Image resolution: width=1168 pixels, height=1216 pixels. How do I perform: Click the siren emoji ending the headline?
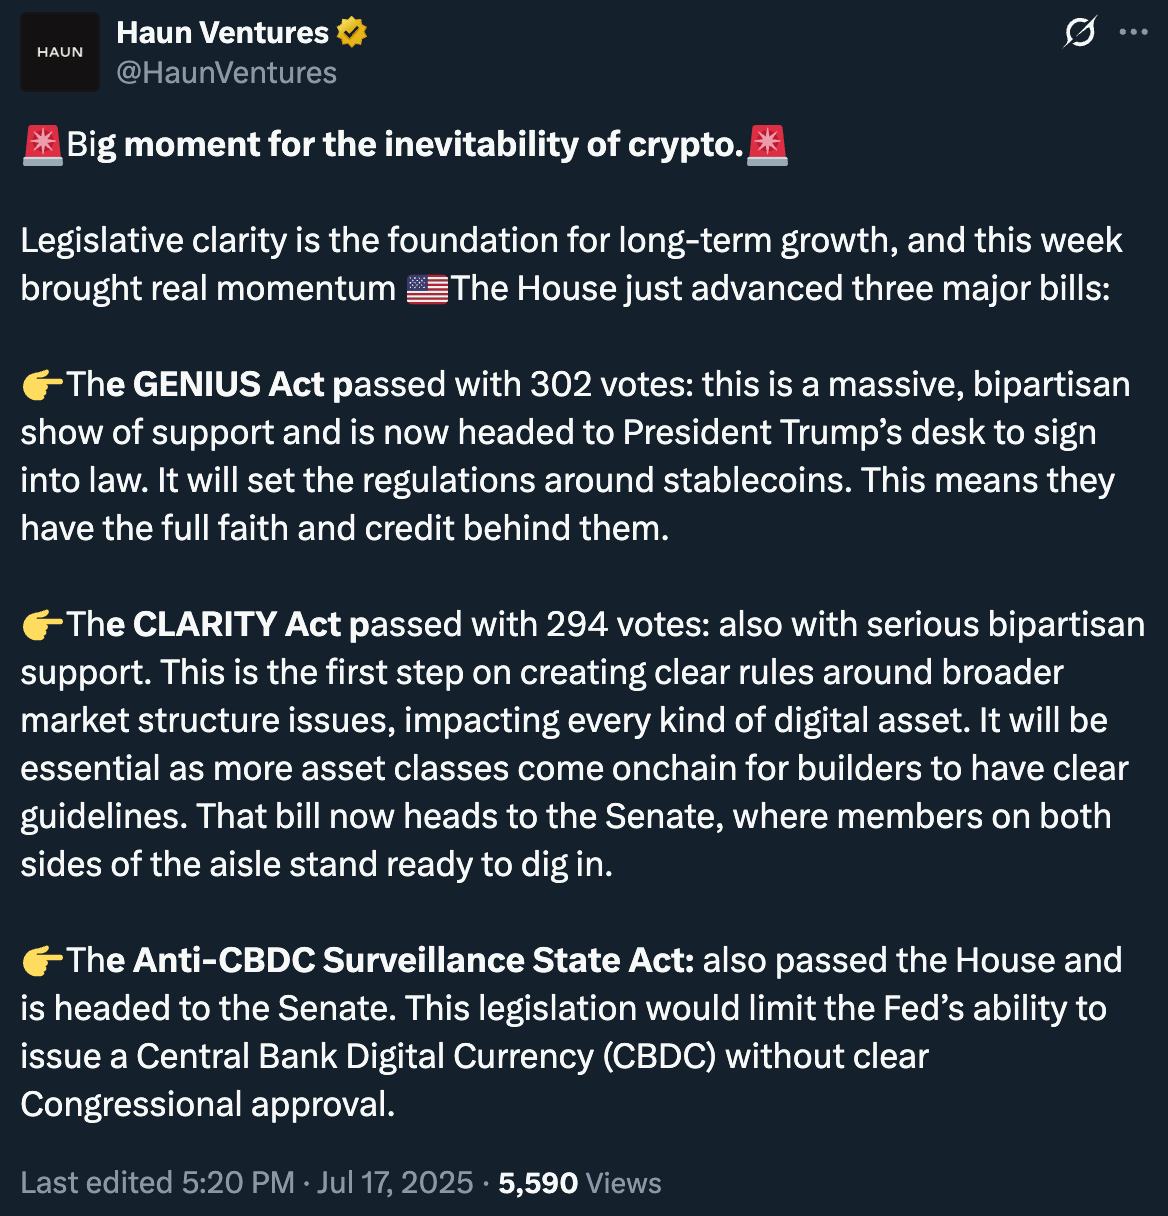click(766, 143)
